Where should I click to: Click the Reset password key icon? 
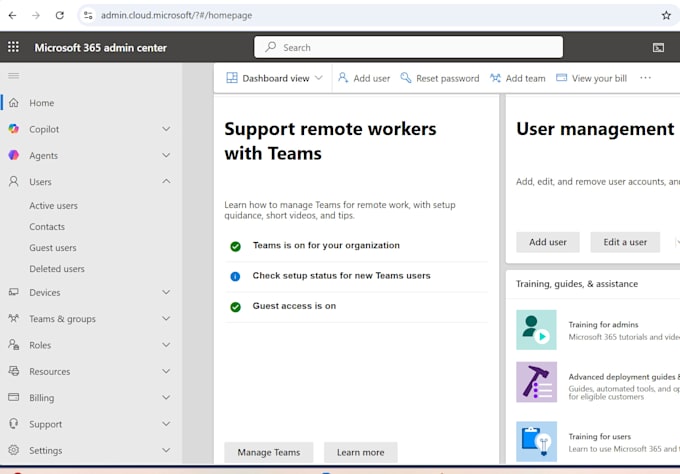405,78
